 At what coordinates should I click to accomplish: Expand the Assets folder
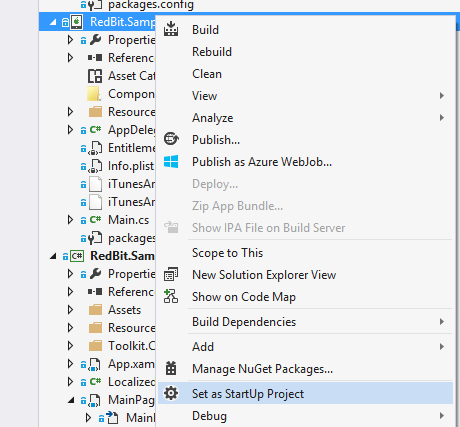point(70,310)
